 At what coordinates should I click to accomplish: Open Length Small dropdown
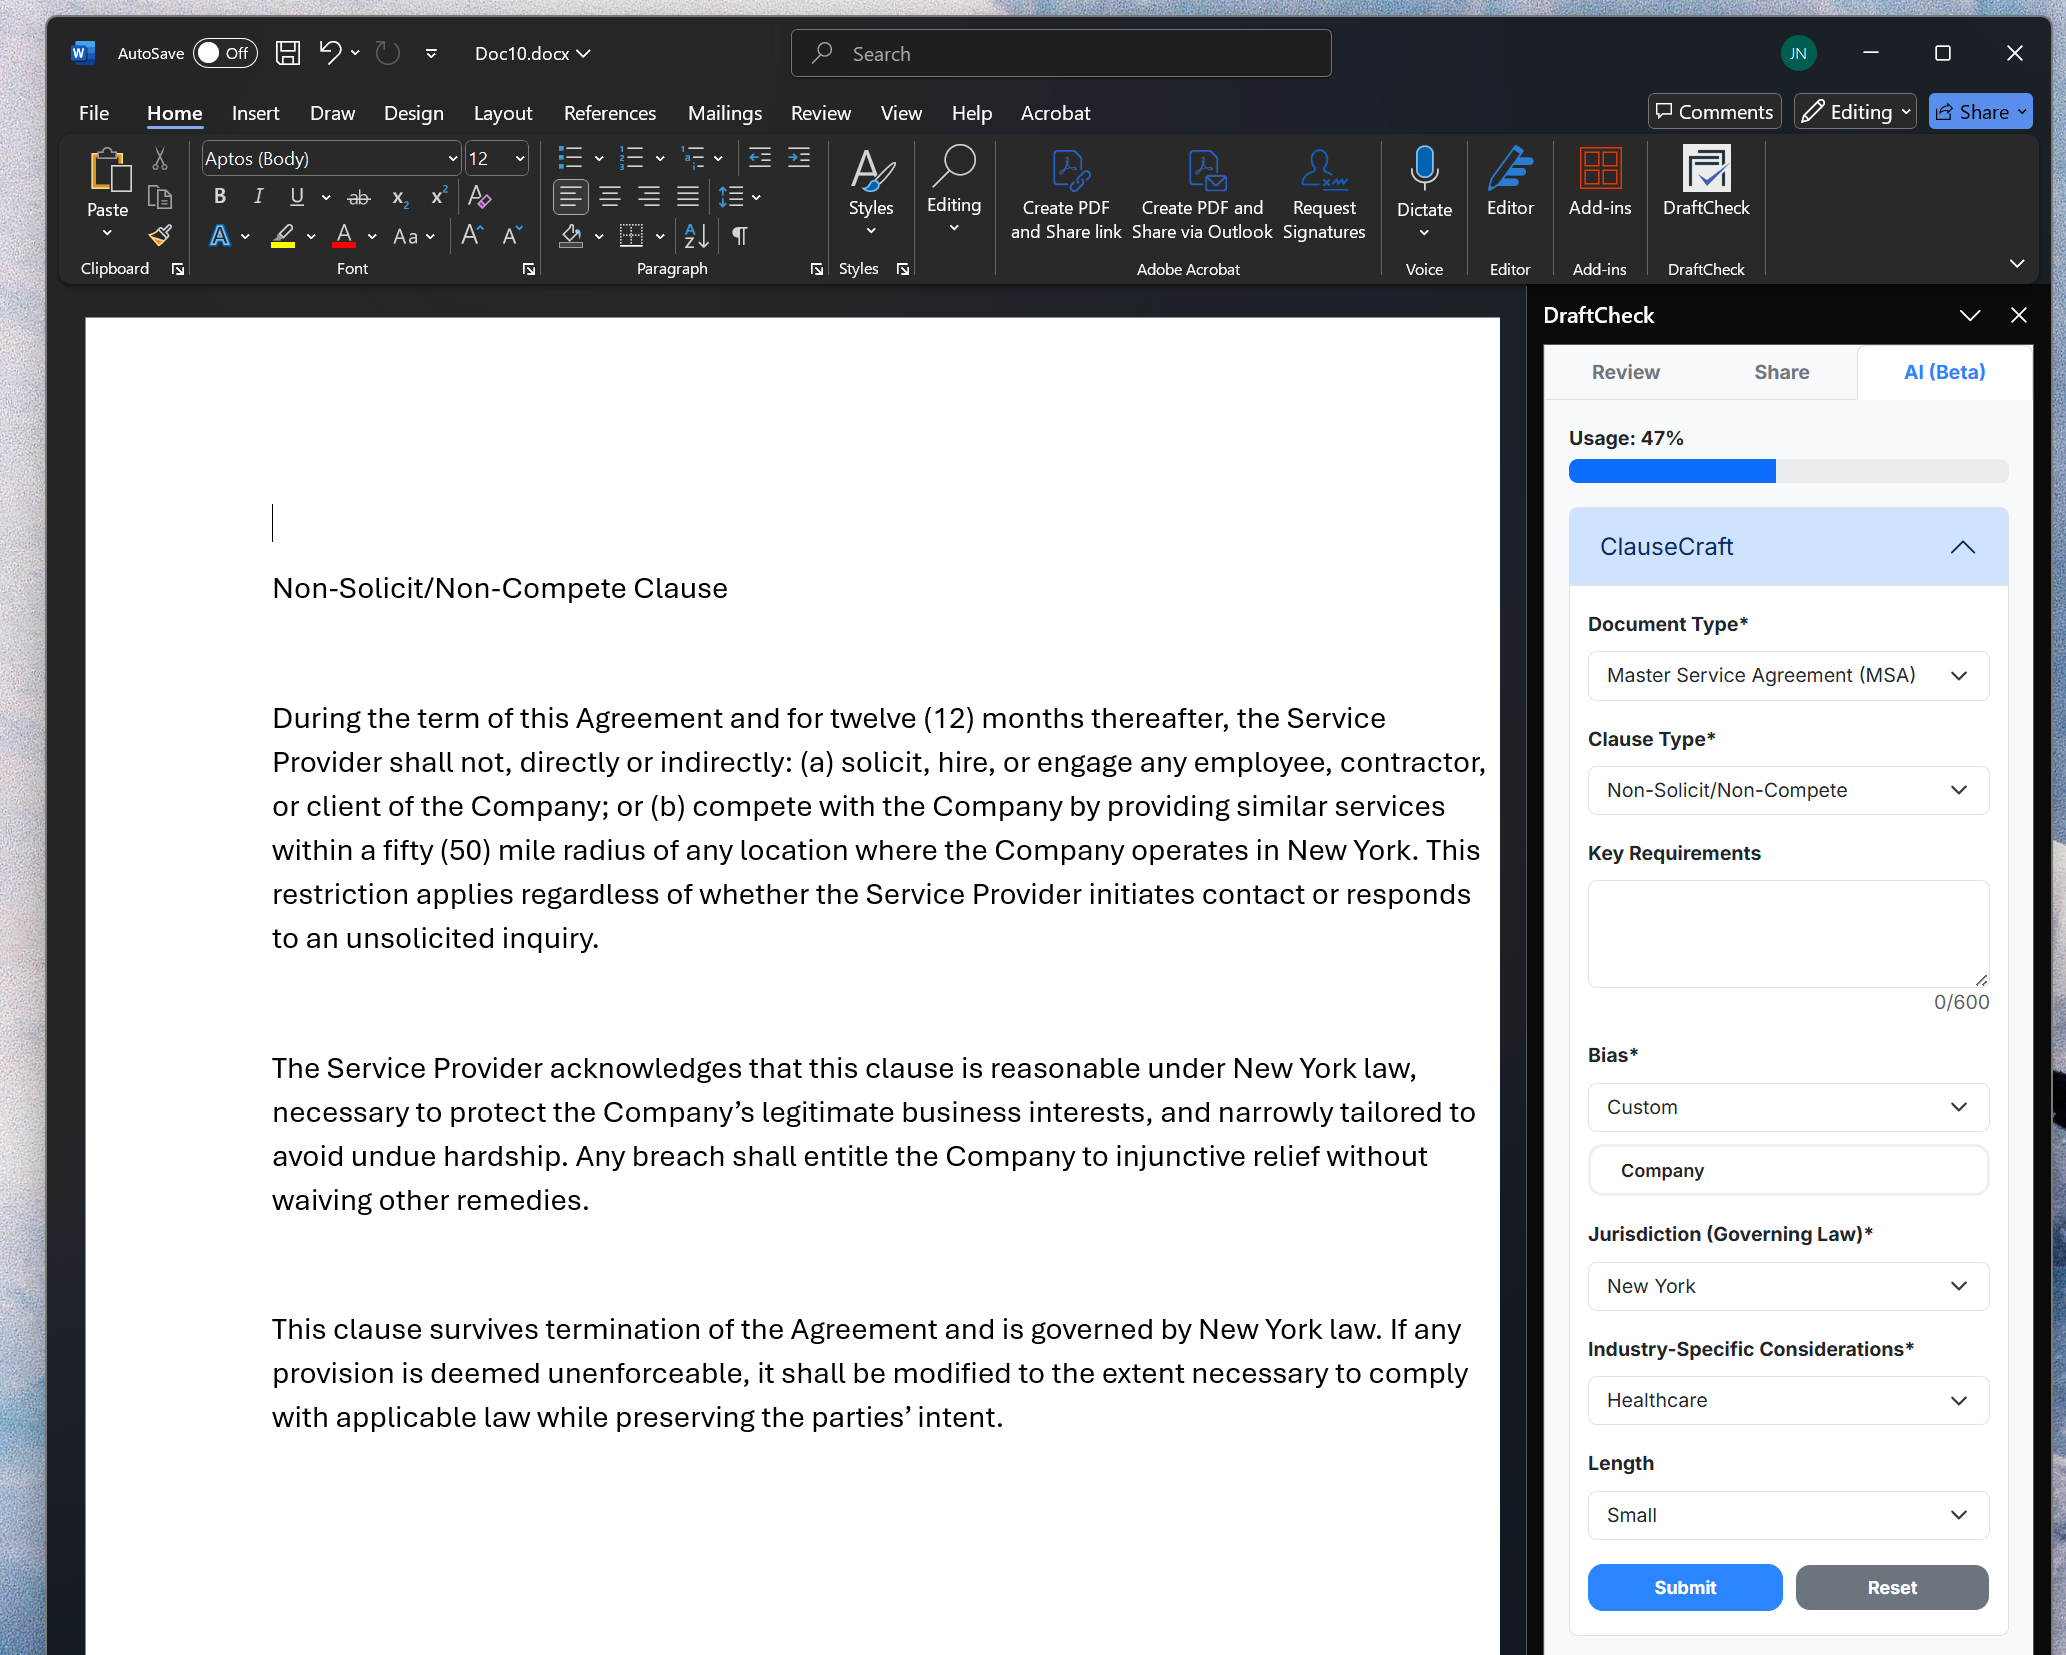pos(1788,1515)
